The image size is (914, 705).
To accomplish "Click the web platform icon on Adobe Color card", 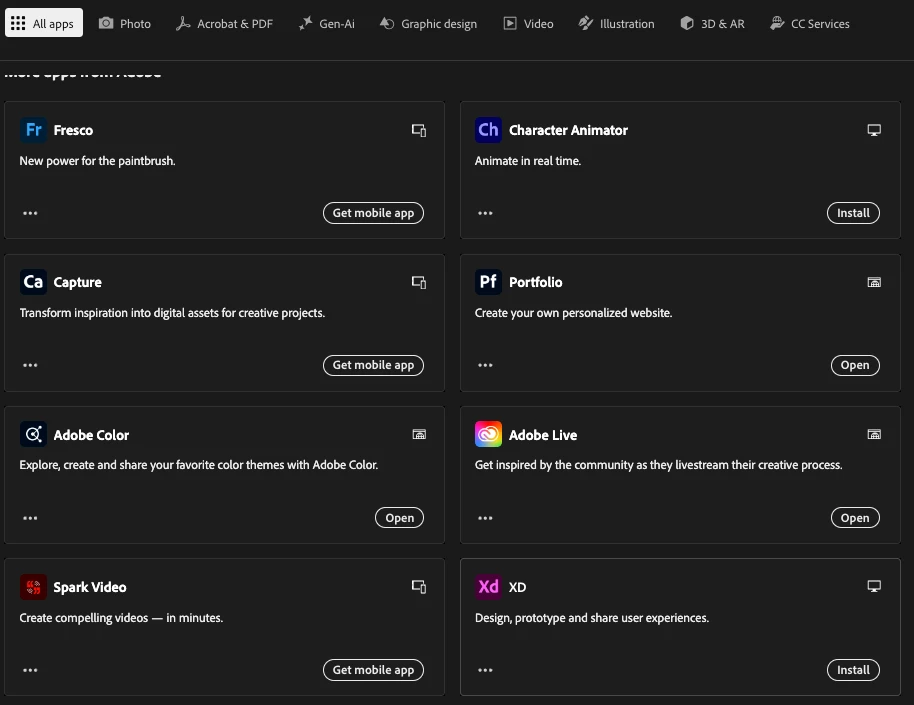I will [x=419, y=434].
